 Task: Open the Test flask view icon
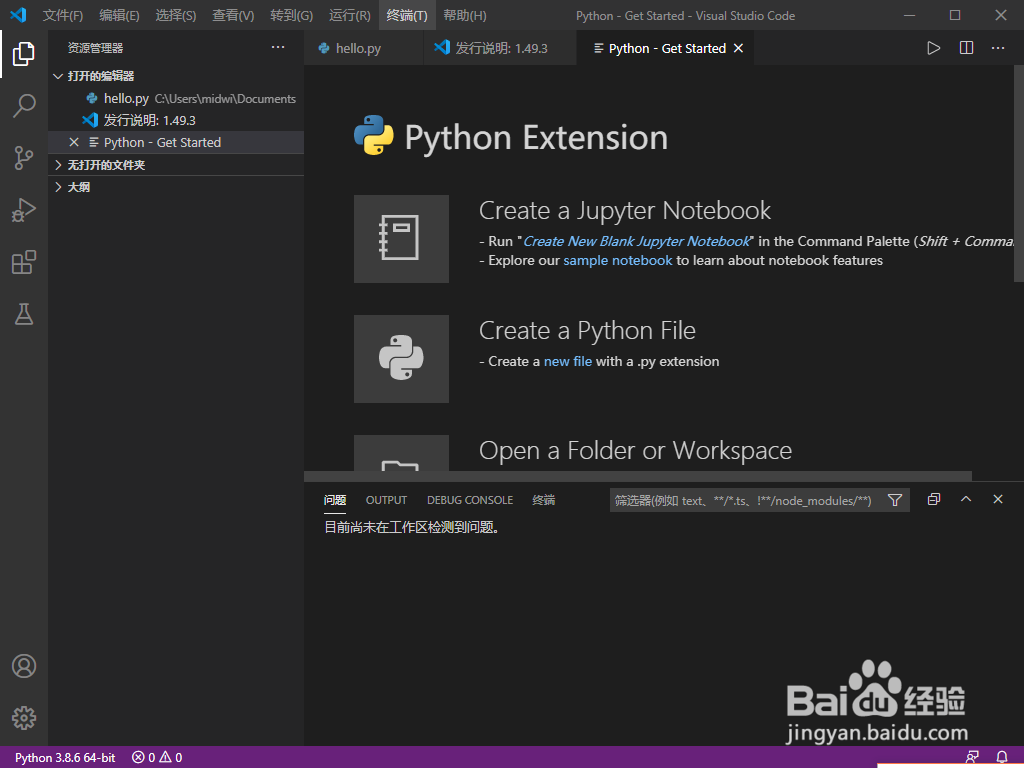[x=24, y=314]
